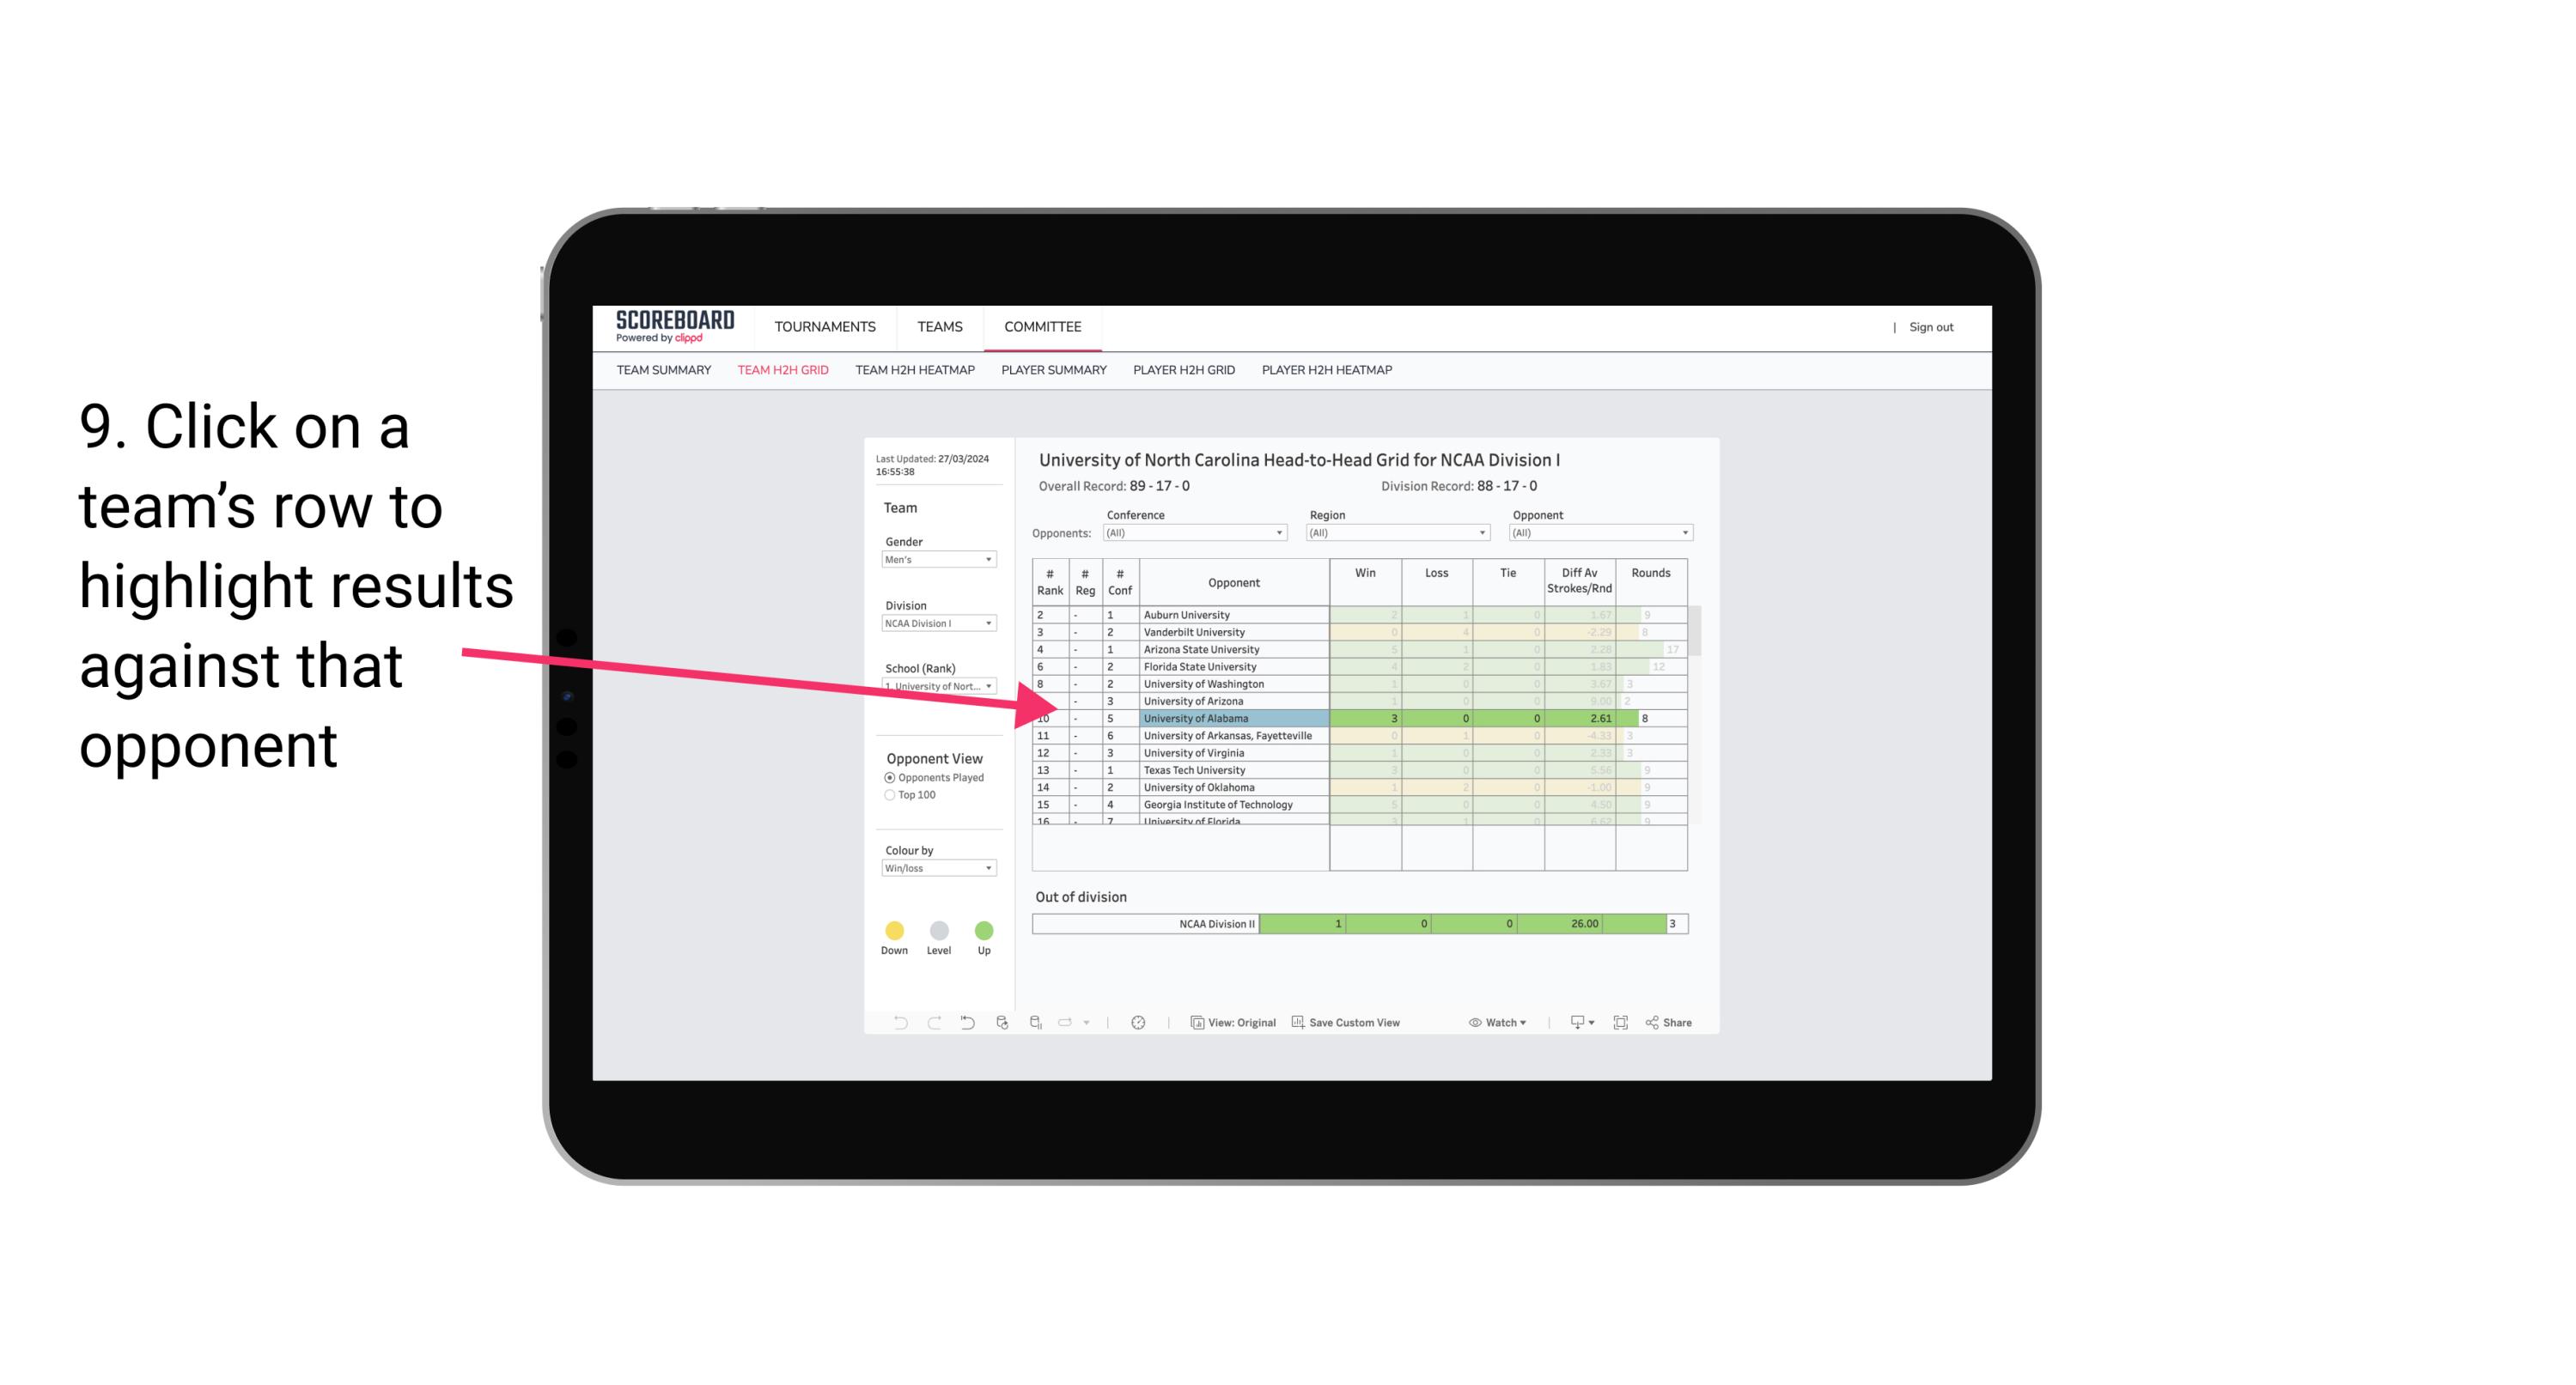
Task: Select University of Alabama highlighted row
Action: [x=1356, y=718]
